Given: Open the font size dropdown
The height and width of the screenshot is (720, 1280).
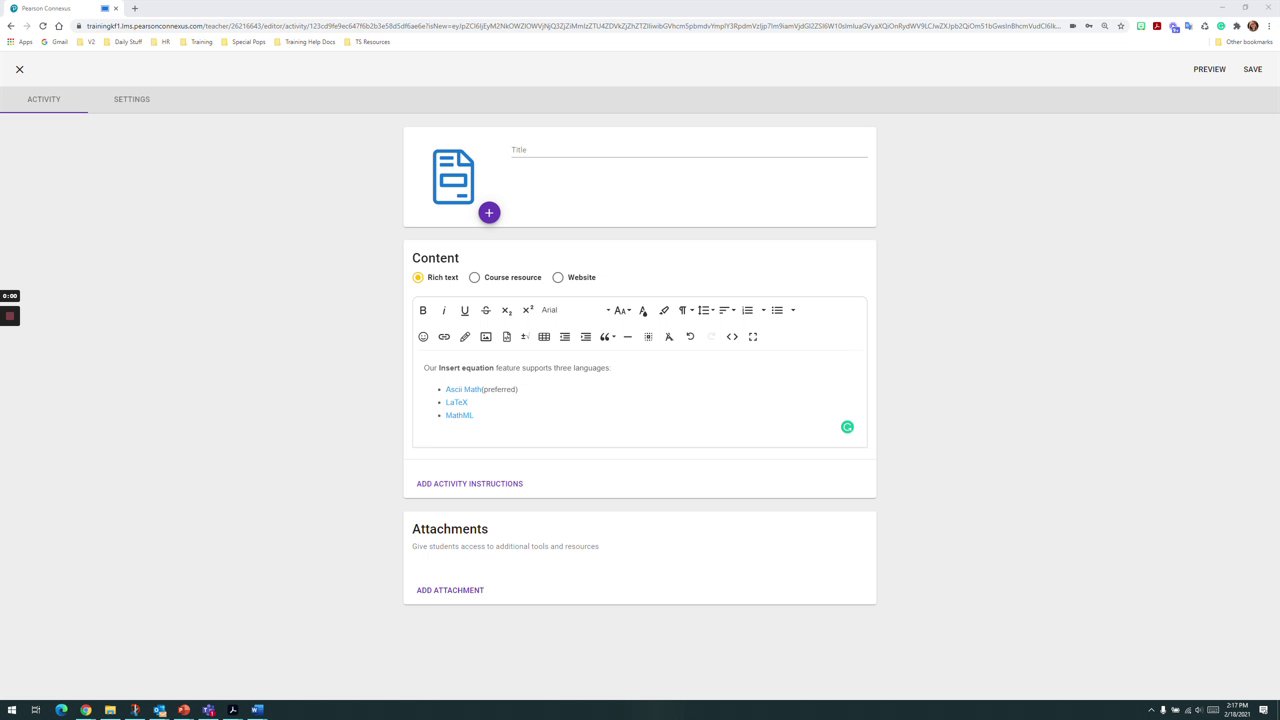Looking at the screenshot, I should click(622, 310).
